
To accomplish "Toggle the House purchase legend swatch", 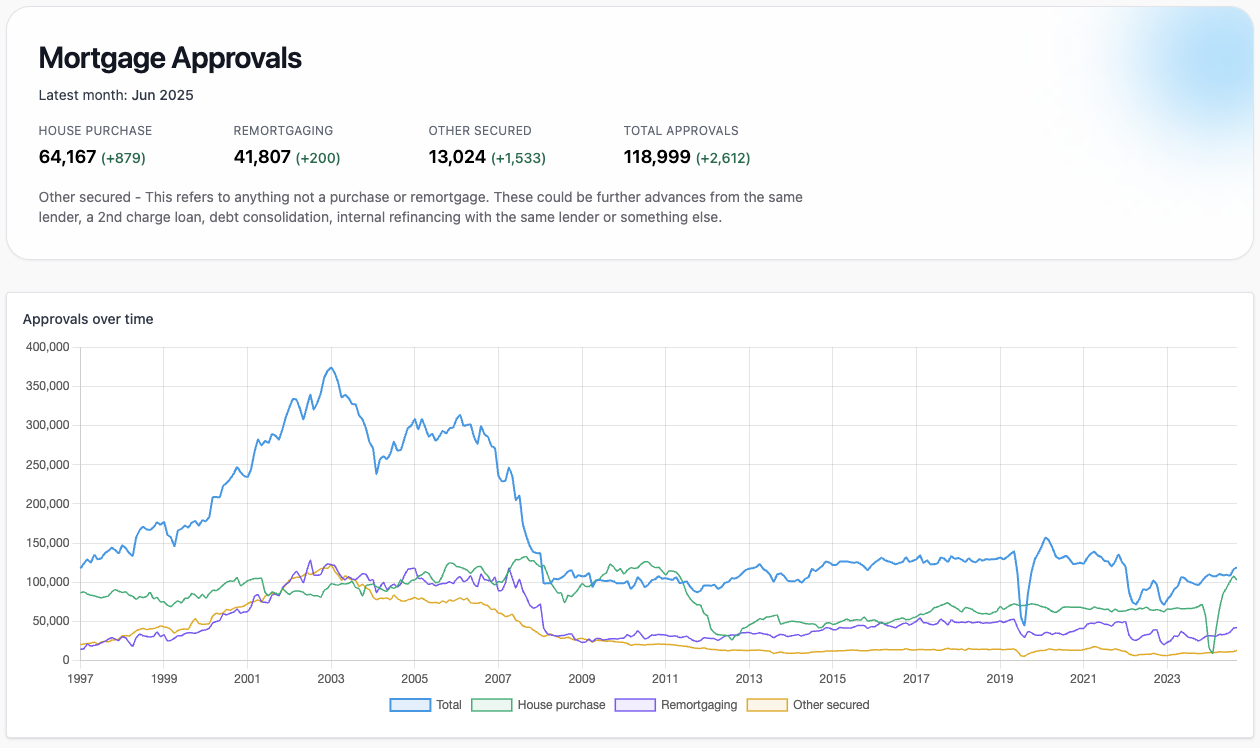I will [x=491, y=705].
